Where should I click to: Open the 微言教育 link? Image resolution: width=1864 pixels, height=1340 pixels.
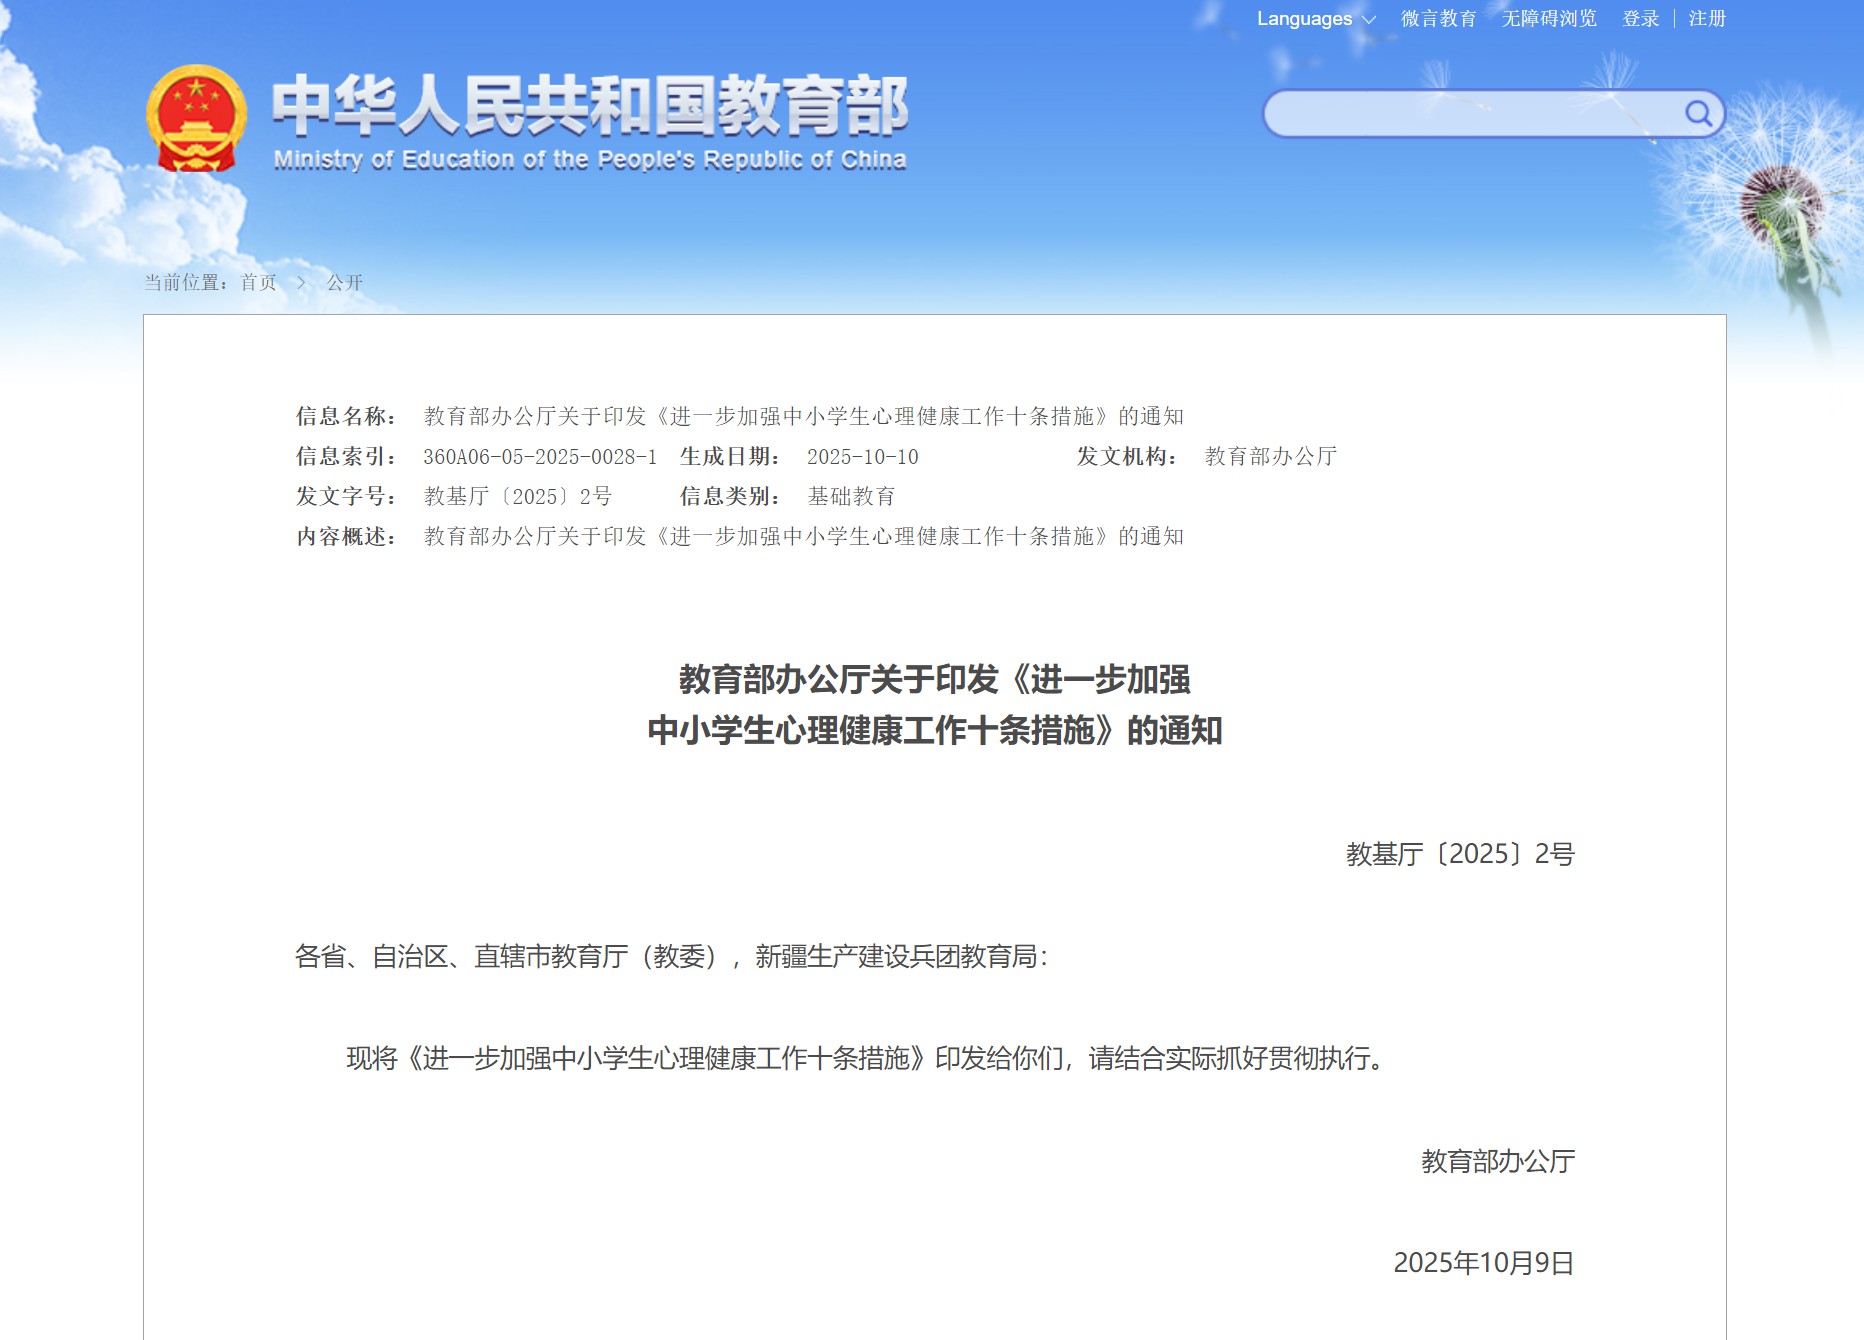click(x=1438, y=19)
